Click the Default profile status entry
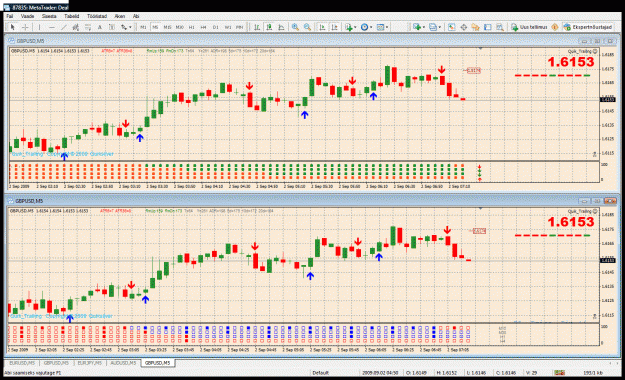625x380 pixels. point(321,373)
